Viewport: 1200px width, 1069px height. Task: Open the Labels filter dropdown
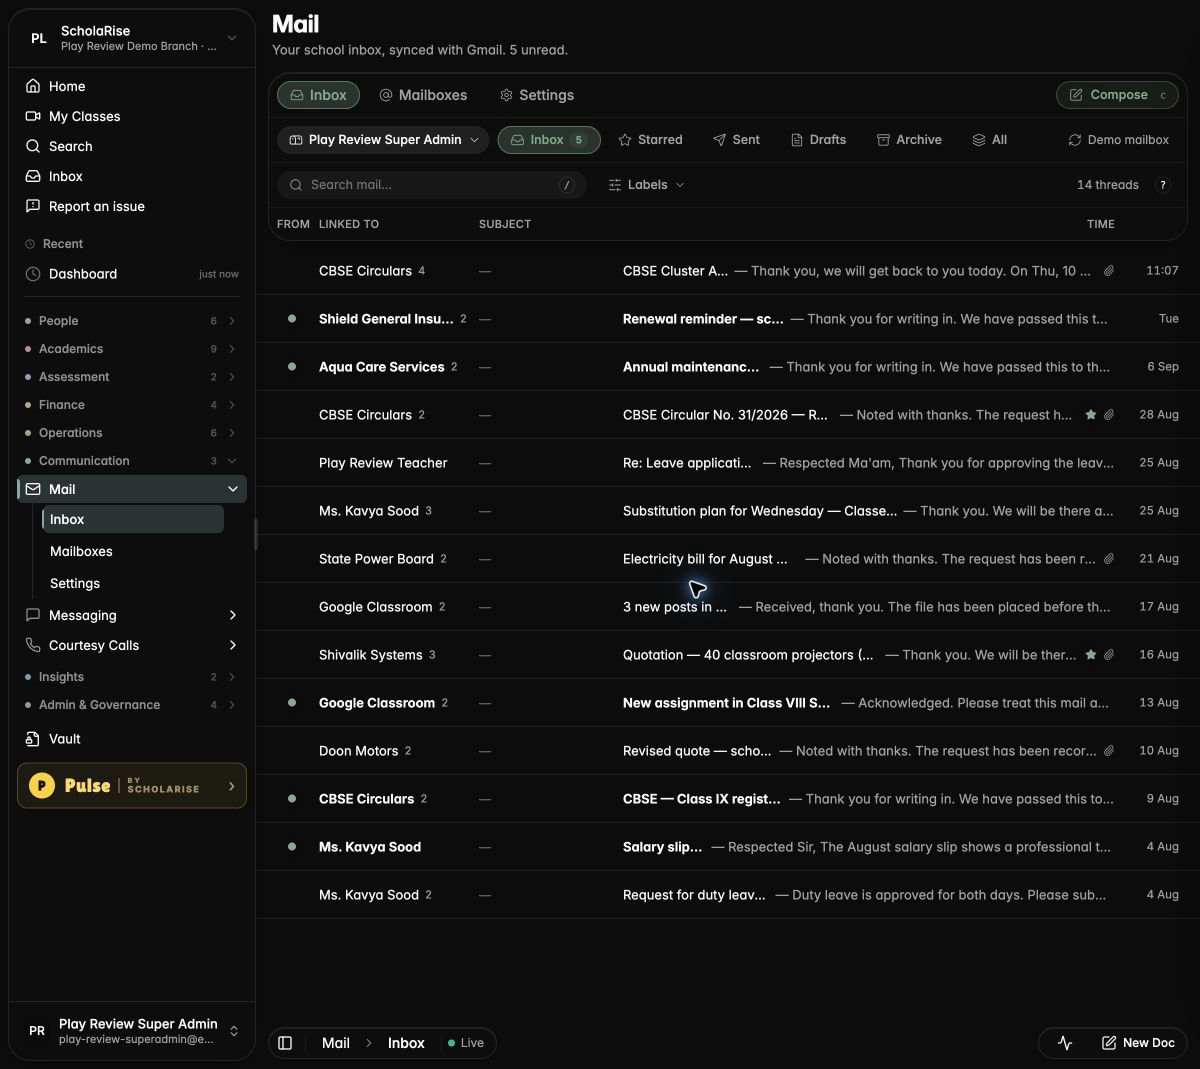tap(646, 185)
